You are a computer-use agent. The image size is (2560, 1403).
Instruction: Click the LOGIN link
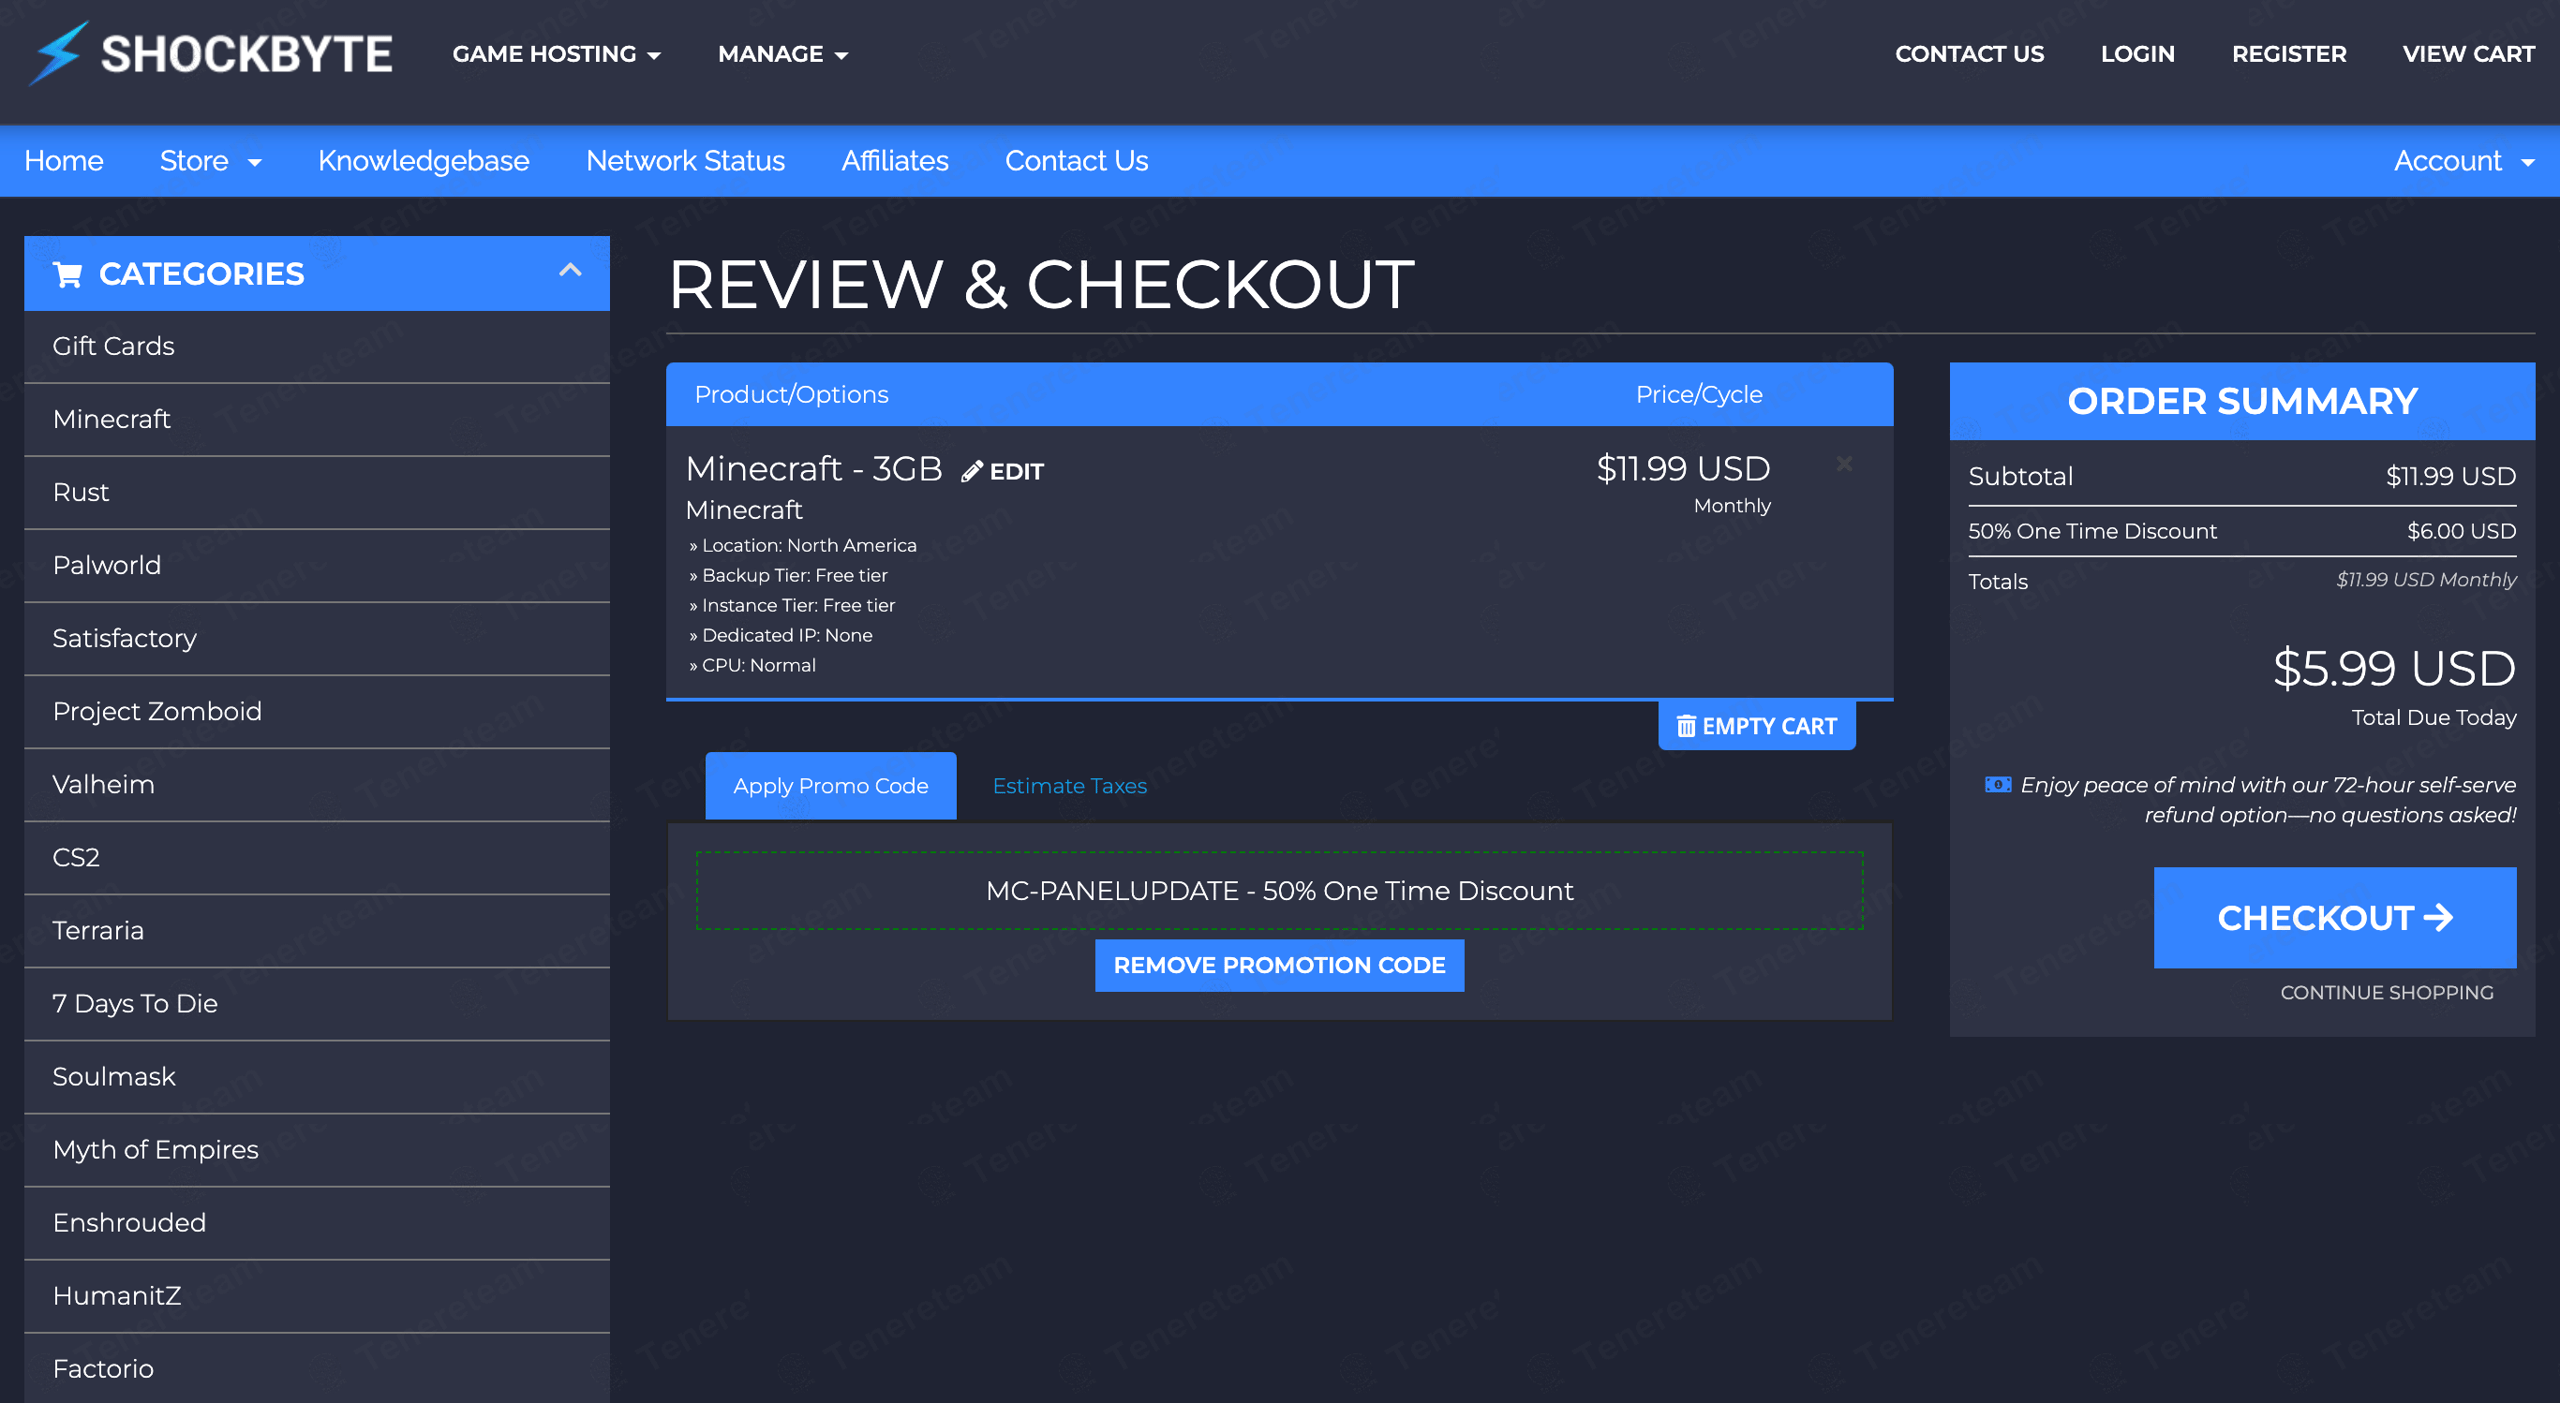click(2137, 54)
